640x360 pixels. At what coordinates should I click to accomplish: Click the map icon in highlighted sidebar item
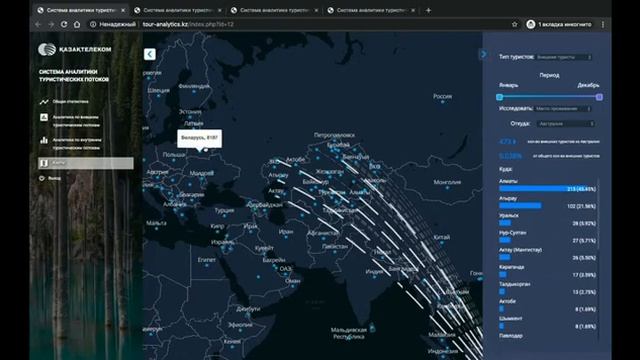pyautogui.click(x=44, y=163)
